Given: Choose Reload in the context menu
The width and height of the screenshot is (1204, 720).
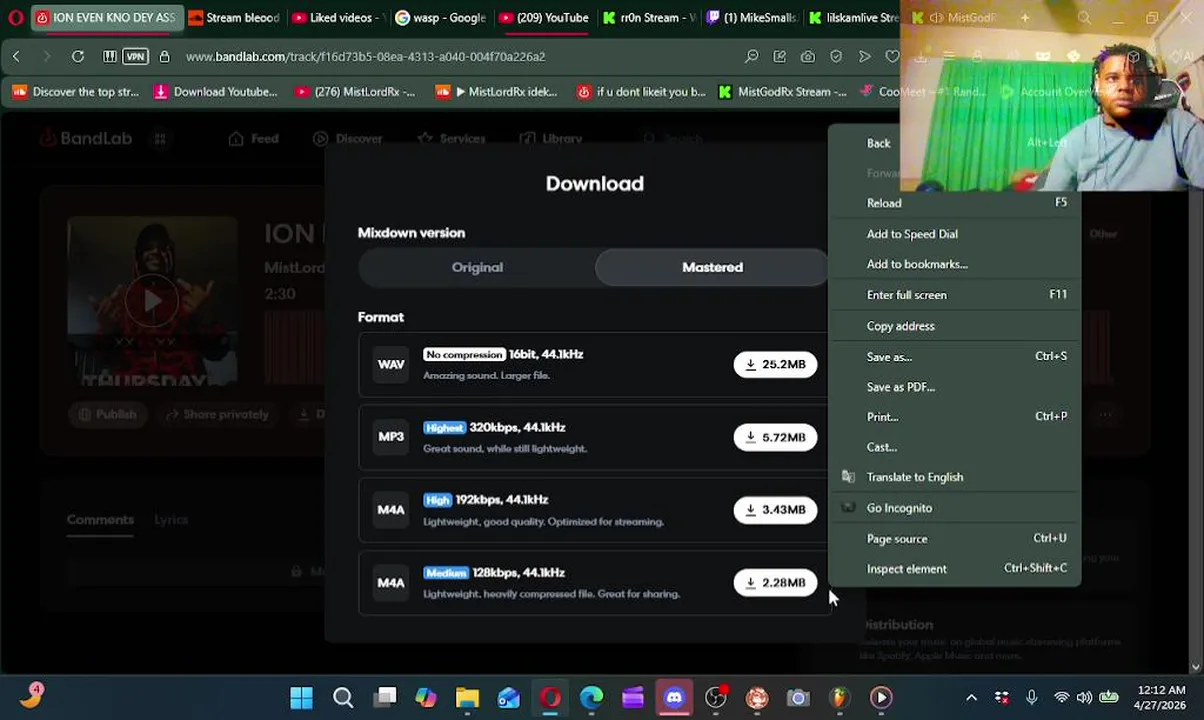Looking at the screenshot, I should (954, 203).
